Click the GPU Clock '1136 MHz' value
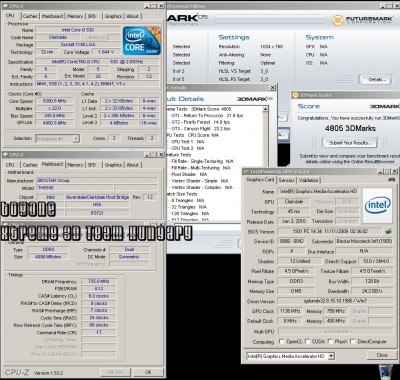The height and width of the screenshot is (380, 400). tap(290, 311)
